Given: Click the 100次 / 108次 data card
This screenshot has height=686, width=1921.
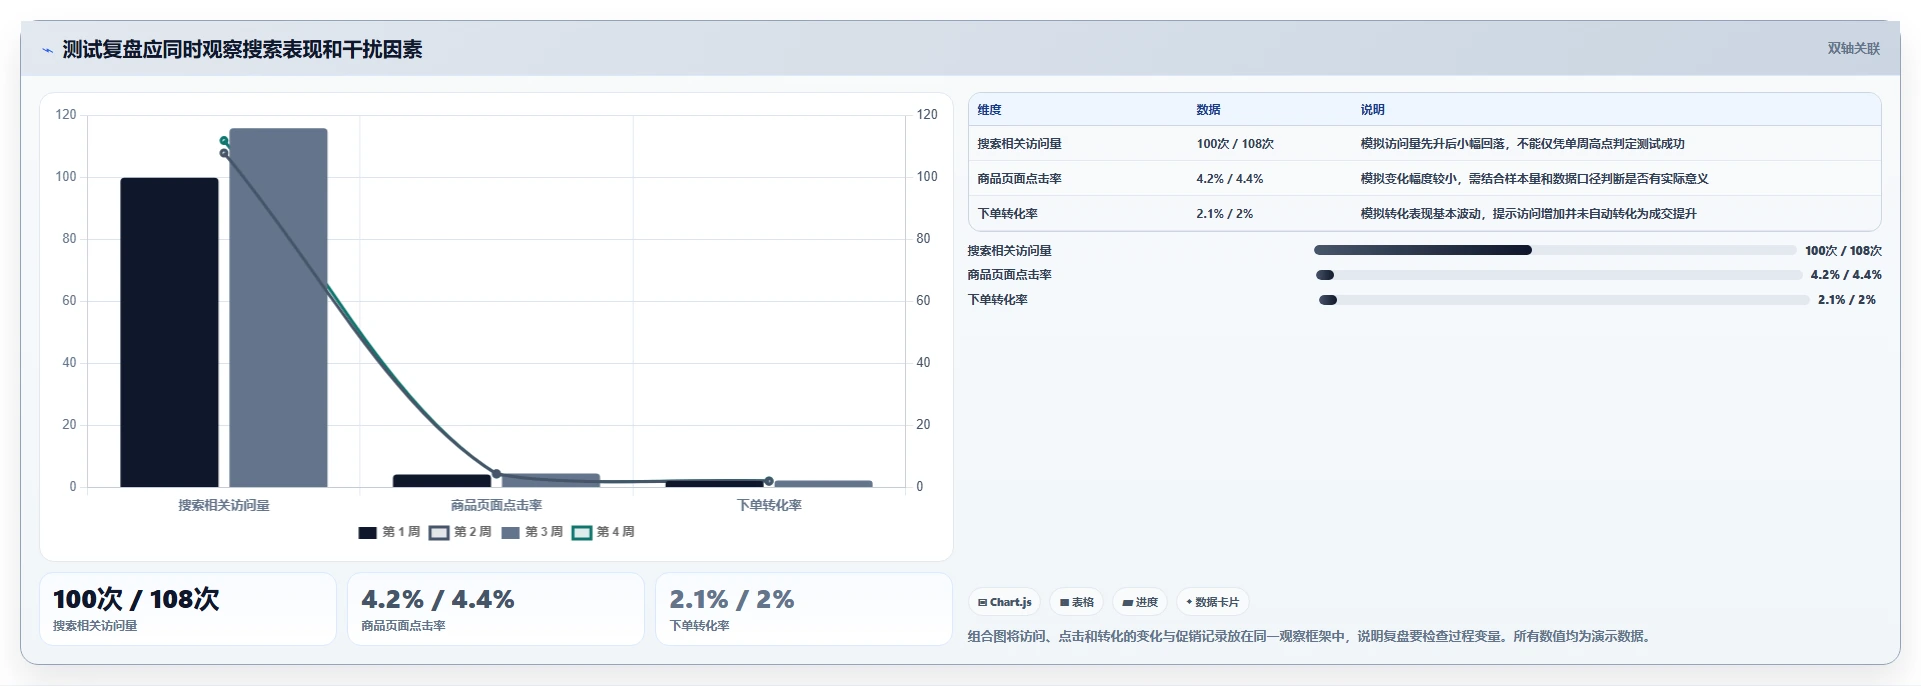Looking at the screenshot, I should [188, 609].
